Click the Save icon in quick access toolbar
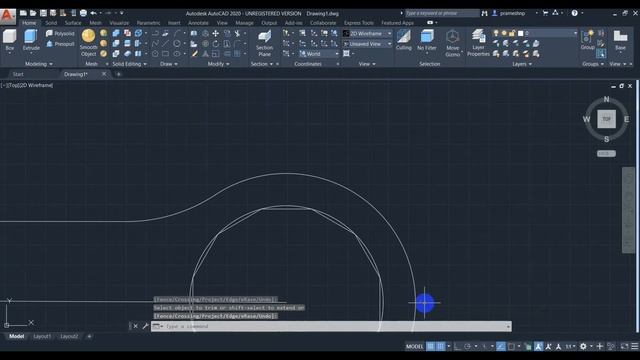640x360 pixels. tap(43, 13)
